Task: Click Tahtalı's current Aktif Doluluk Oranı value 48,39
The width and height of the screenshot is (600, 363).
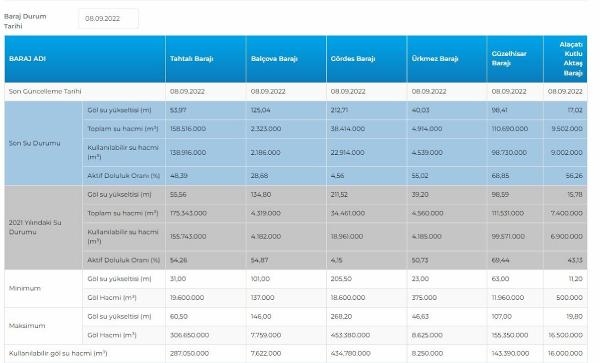Action: pos(179,176)
